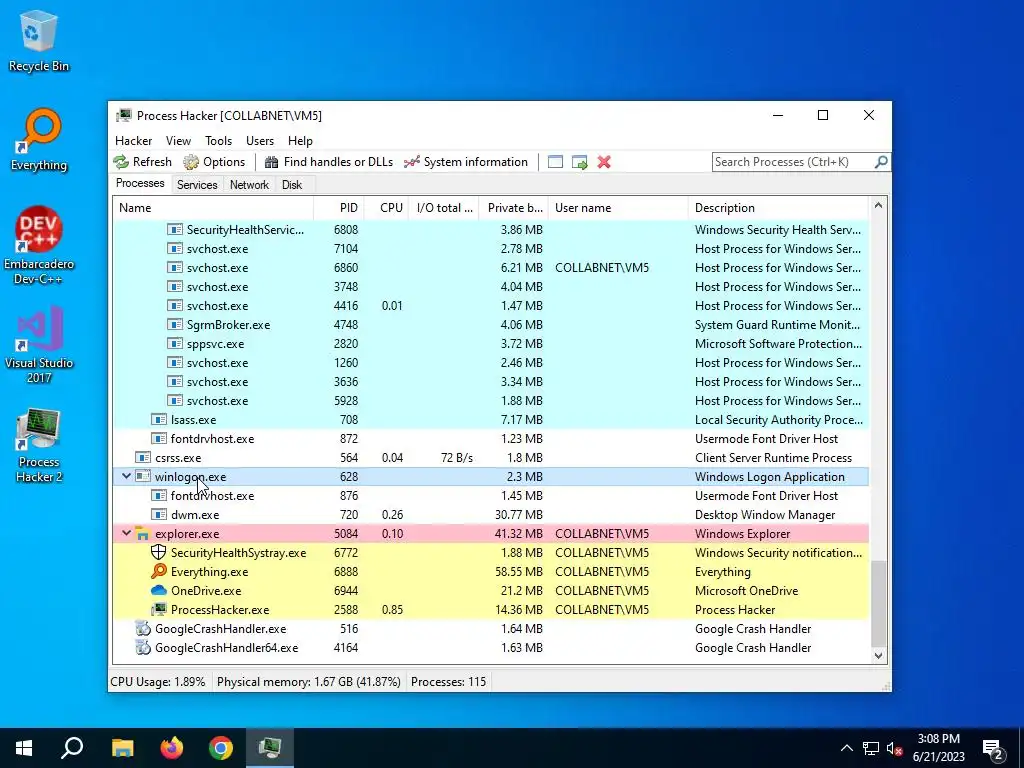Click the muted volume tray icon
The height and width of the screenshot is (768, 1024).
click(895, 748)
